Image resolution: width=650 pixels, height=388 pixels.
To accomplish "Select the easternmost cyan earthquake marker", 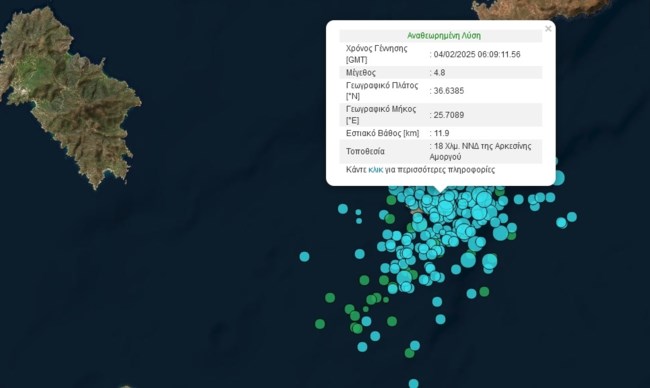I will click(572, 216).
